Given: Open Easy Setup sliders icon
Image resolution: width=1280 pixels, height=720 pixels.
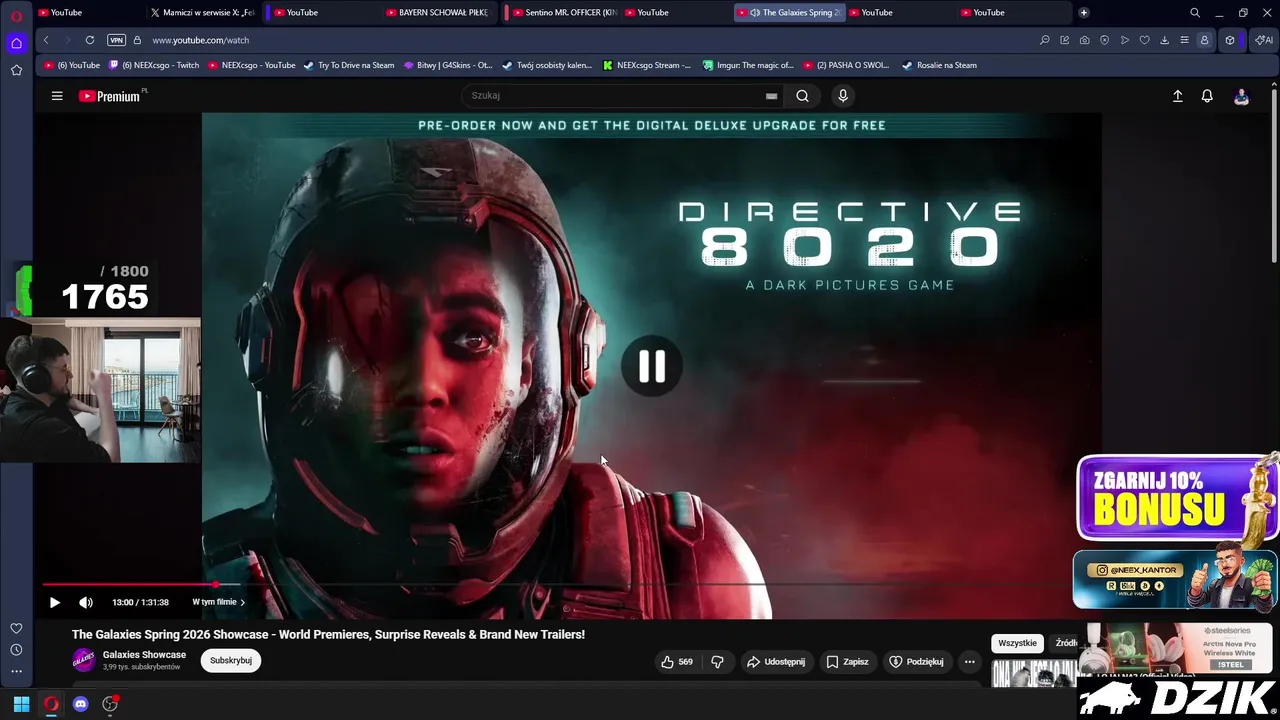Looking at the screenshot, I should (1184, 40).
